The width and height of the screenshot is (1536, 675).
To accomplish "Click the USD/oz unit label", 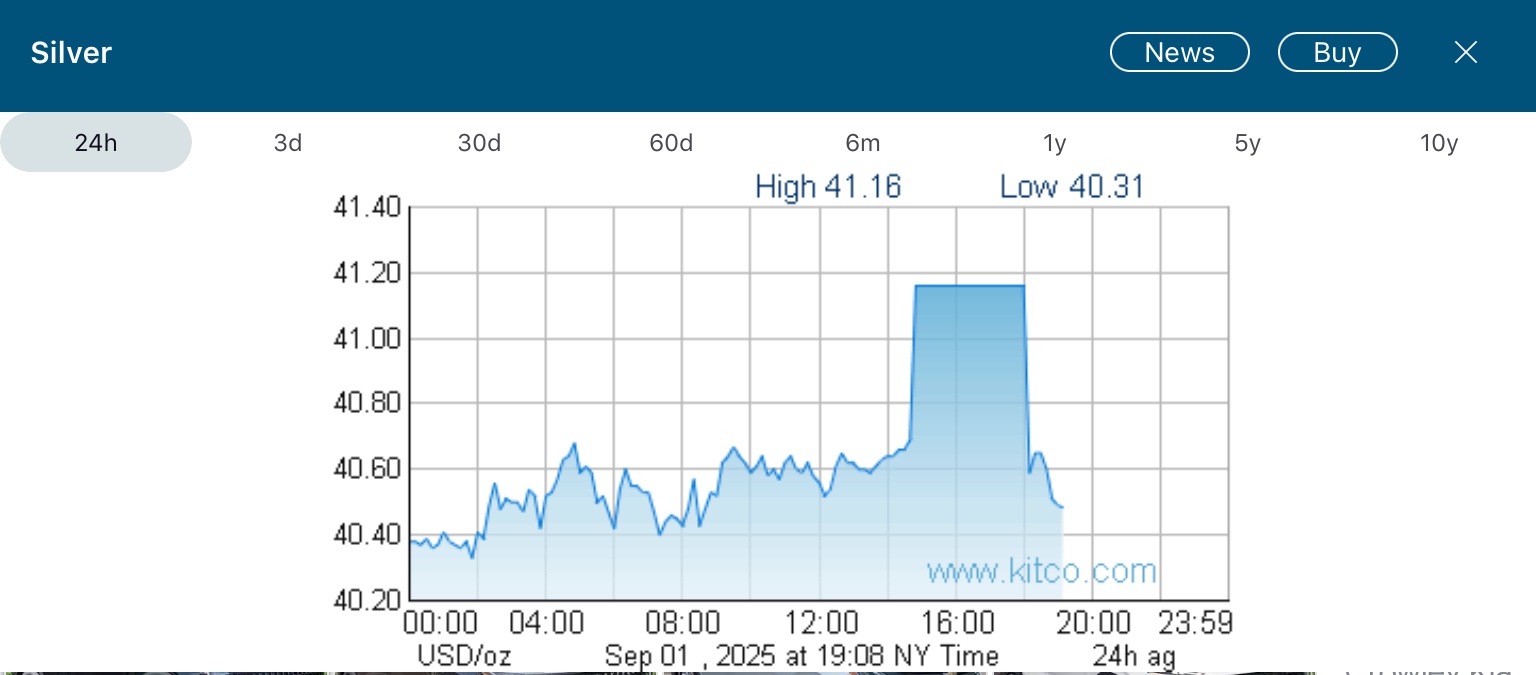I will coord(464,656).
